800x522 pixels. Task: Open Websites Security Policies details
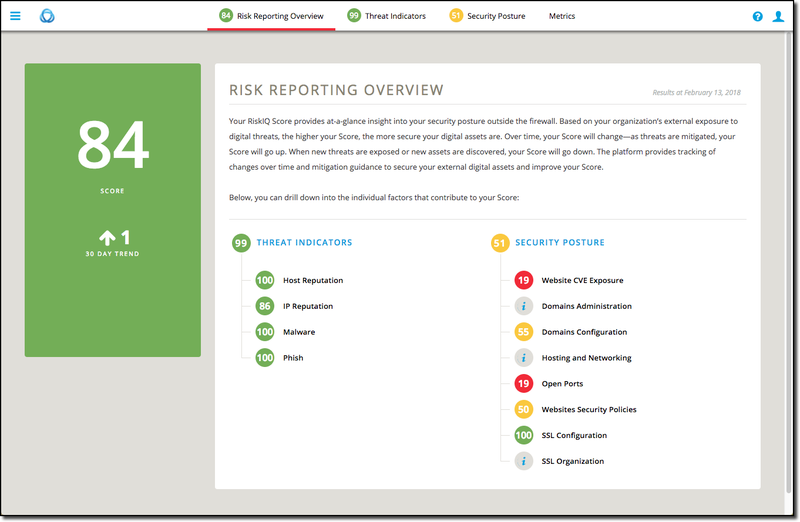(589, 410)
